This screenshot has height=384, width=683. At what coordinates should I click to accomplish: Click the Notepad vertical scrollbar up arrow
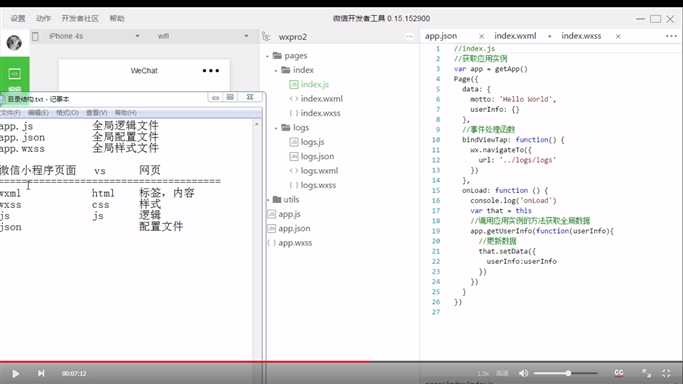click(x=257, y=125)
